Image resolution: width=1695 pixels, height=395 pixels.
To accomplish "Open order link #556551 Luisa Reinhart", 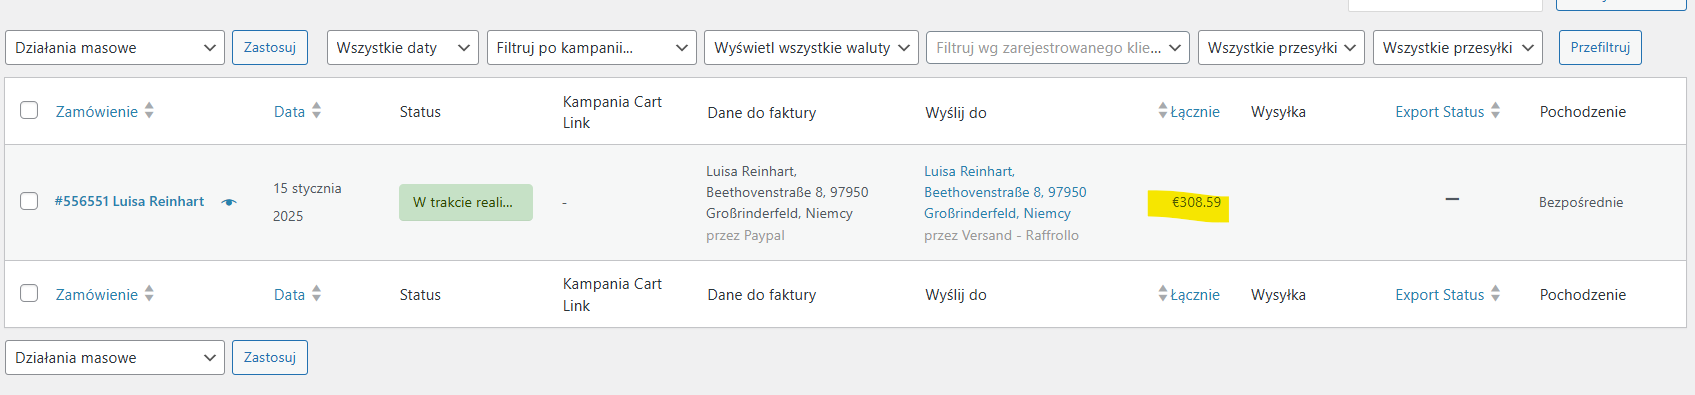I will [129, 201].
